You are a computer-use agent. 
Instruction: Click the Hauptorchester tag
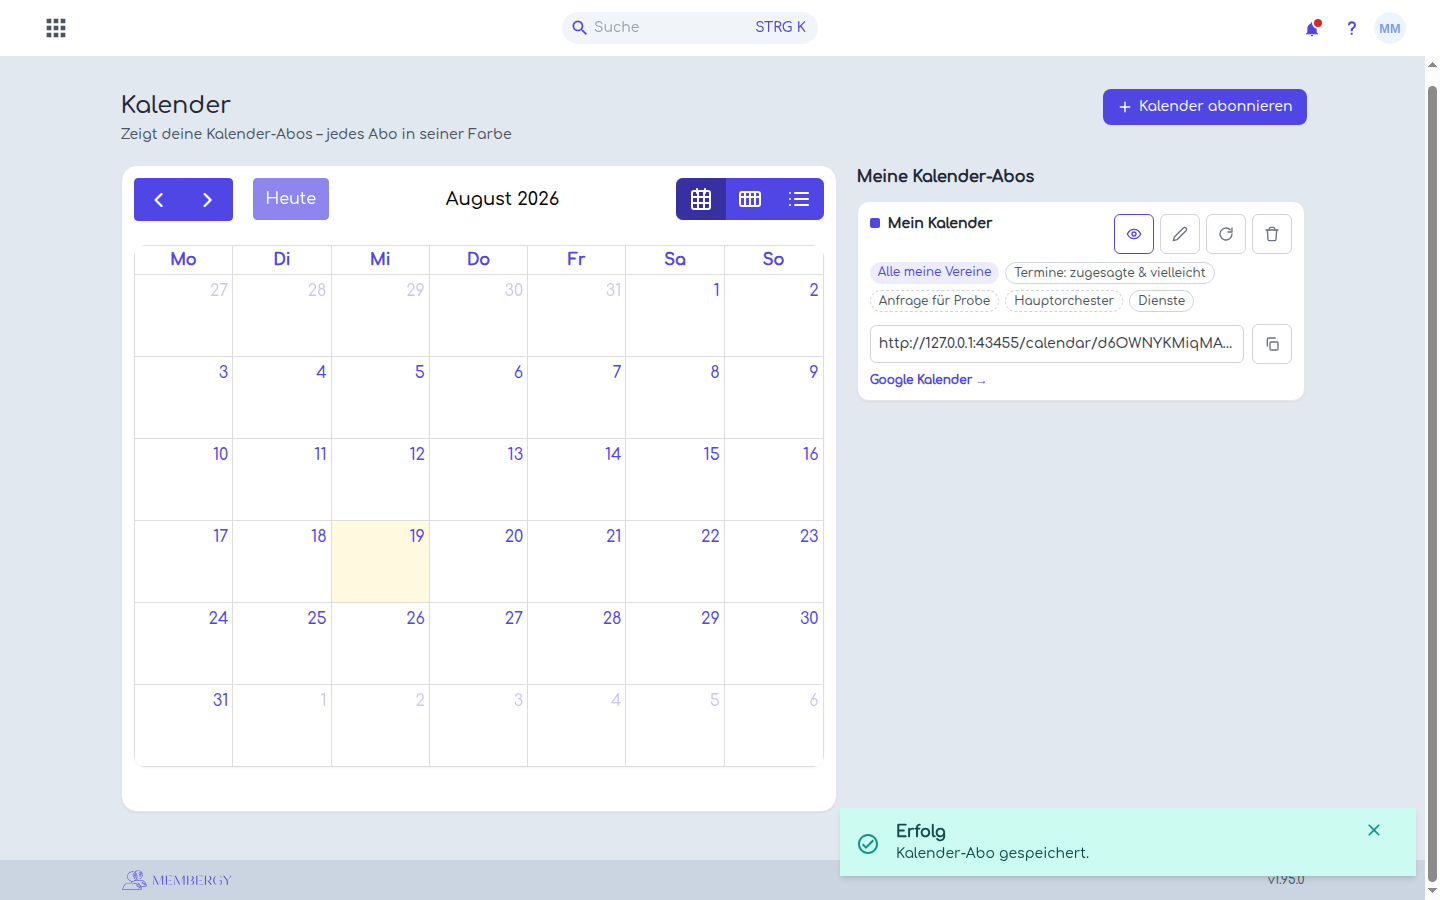(x=1064, y=301)
